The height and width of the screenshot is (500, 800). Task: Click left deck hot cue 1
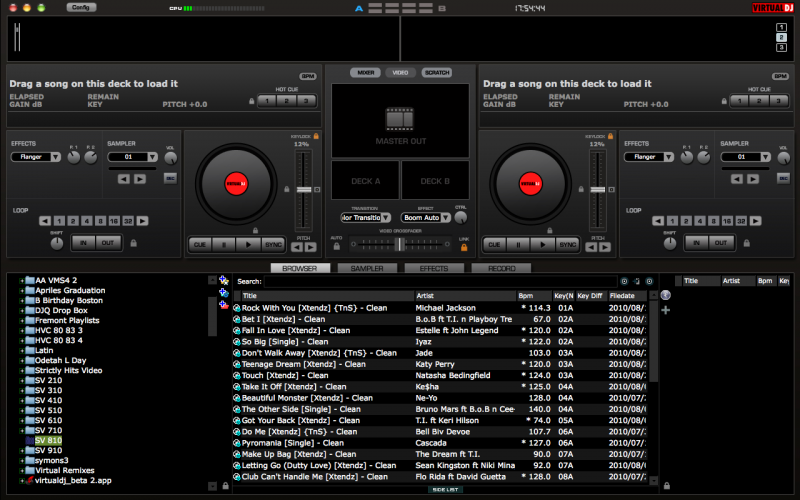pos(267,101)
